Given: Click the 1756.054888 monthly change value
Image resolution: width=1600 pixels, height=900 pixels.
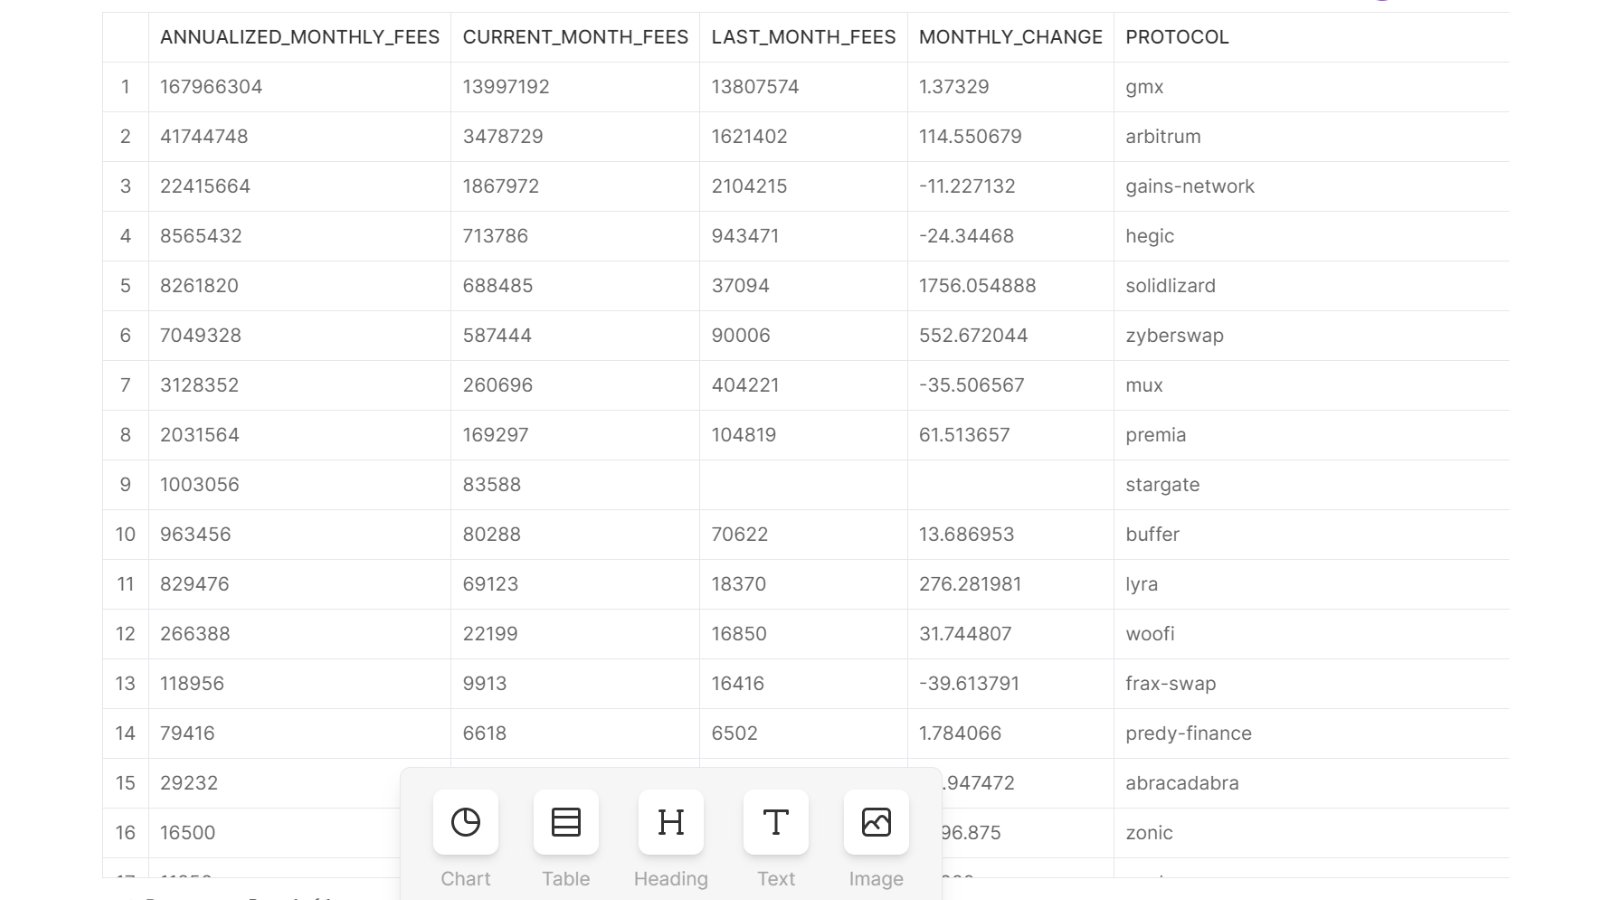Looking at the screenshot, I should 977,286.
